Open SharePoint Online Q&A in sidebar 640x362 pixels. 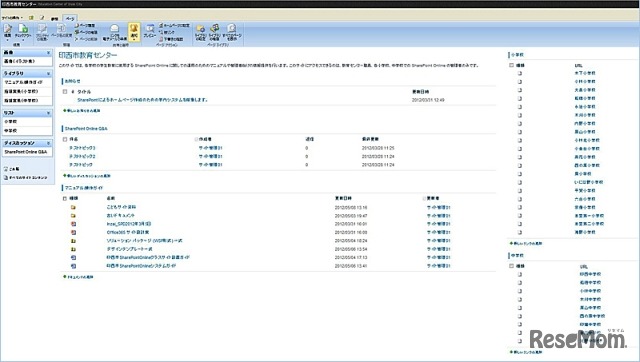[26, 152]
